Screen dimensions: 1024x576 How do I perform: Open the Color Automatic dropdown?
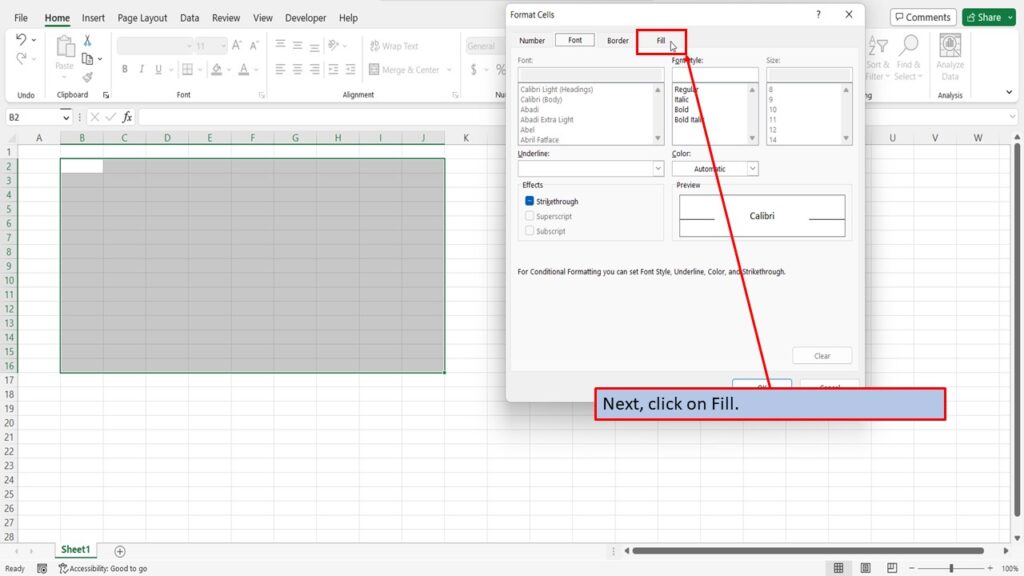tap(752, 168)
